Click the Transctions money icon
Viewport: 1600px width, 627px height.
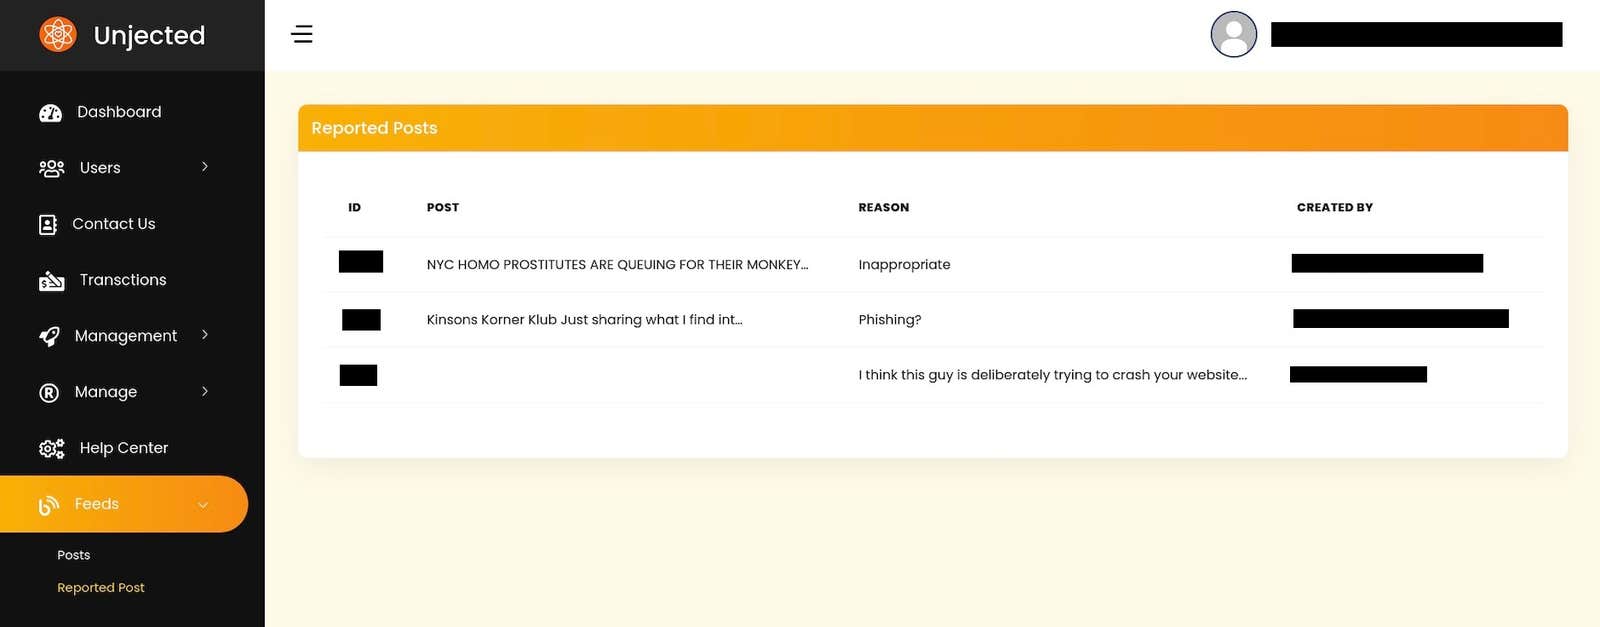click(x=51, y=281)
